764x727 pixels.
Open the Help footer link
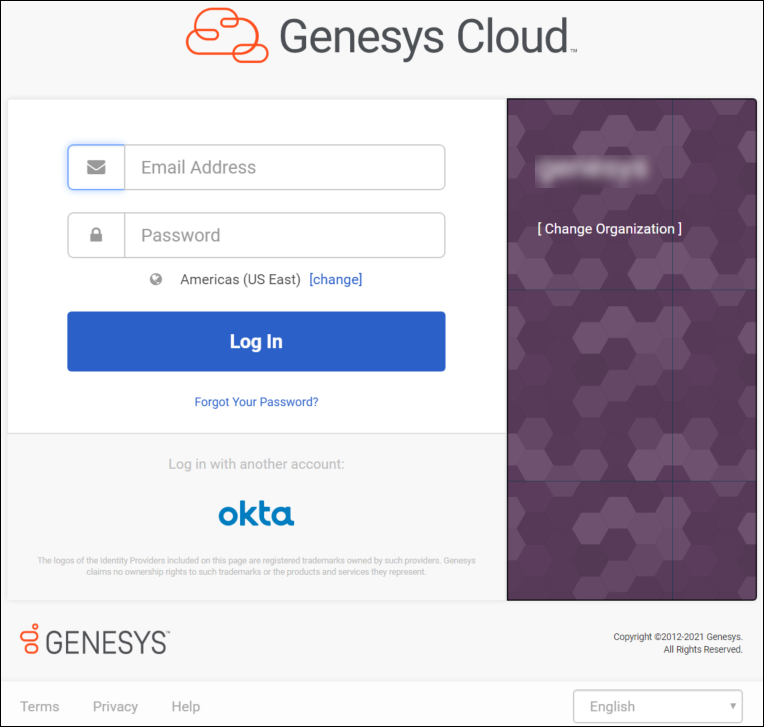[186, 707]
